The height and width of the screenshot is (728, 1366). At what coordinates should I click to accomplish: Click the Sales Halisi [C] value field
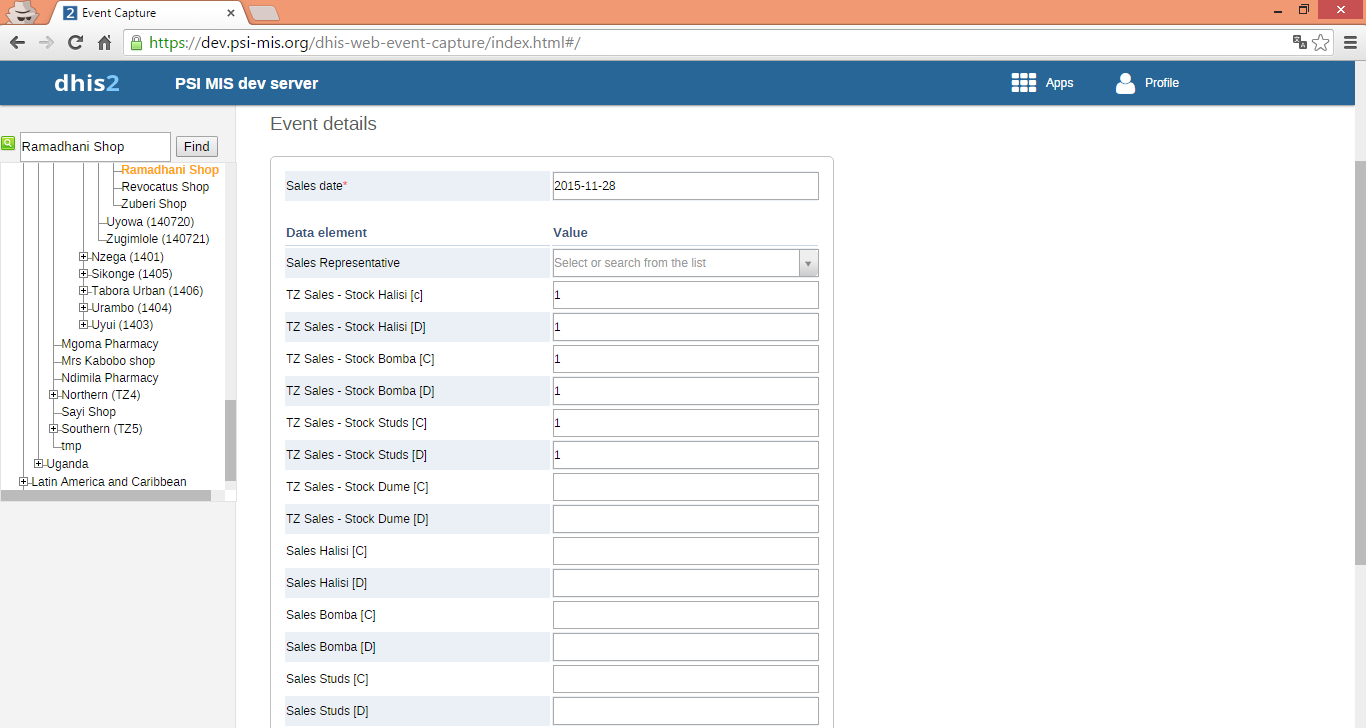(686, 551)
